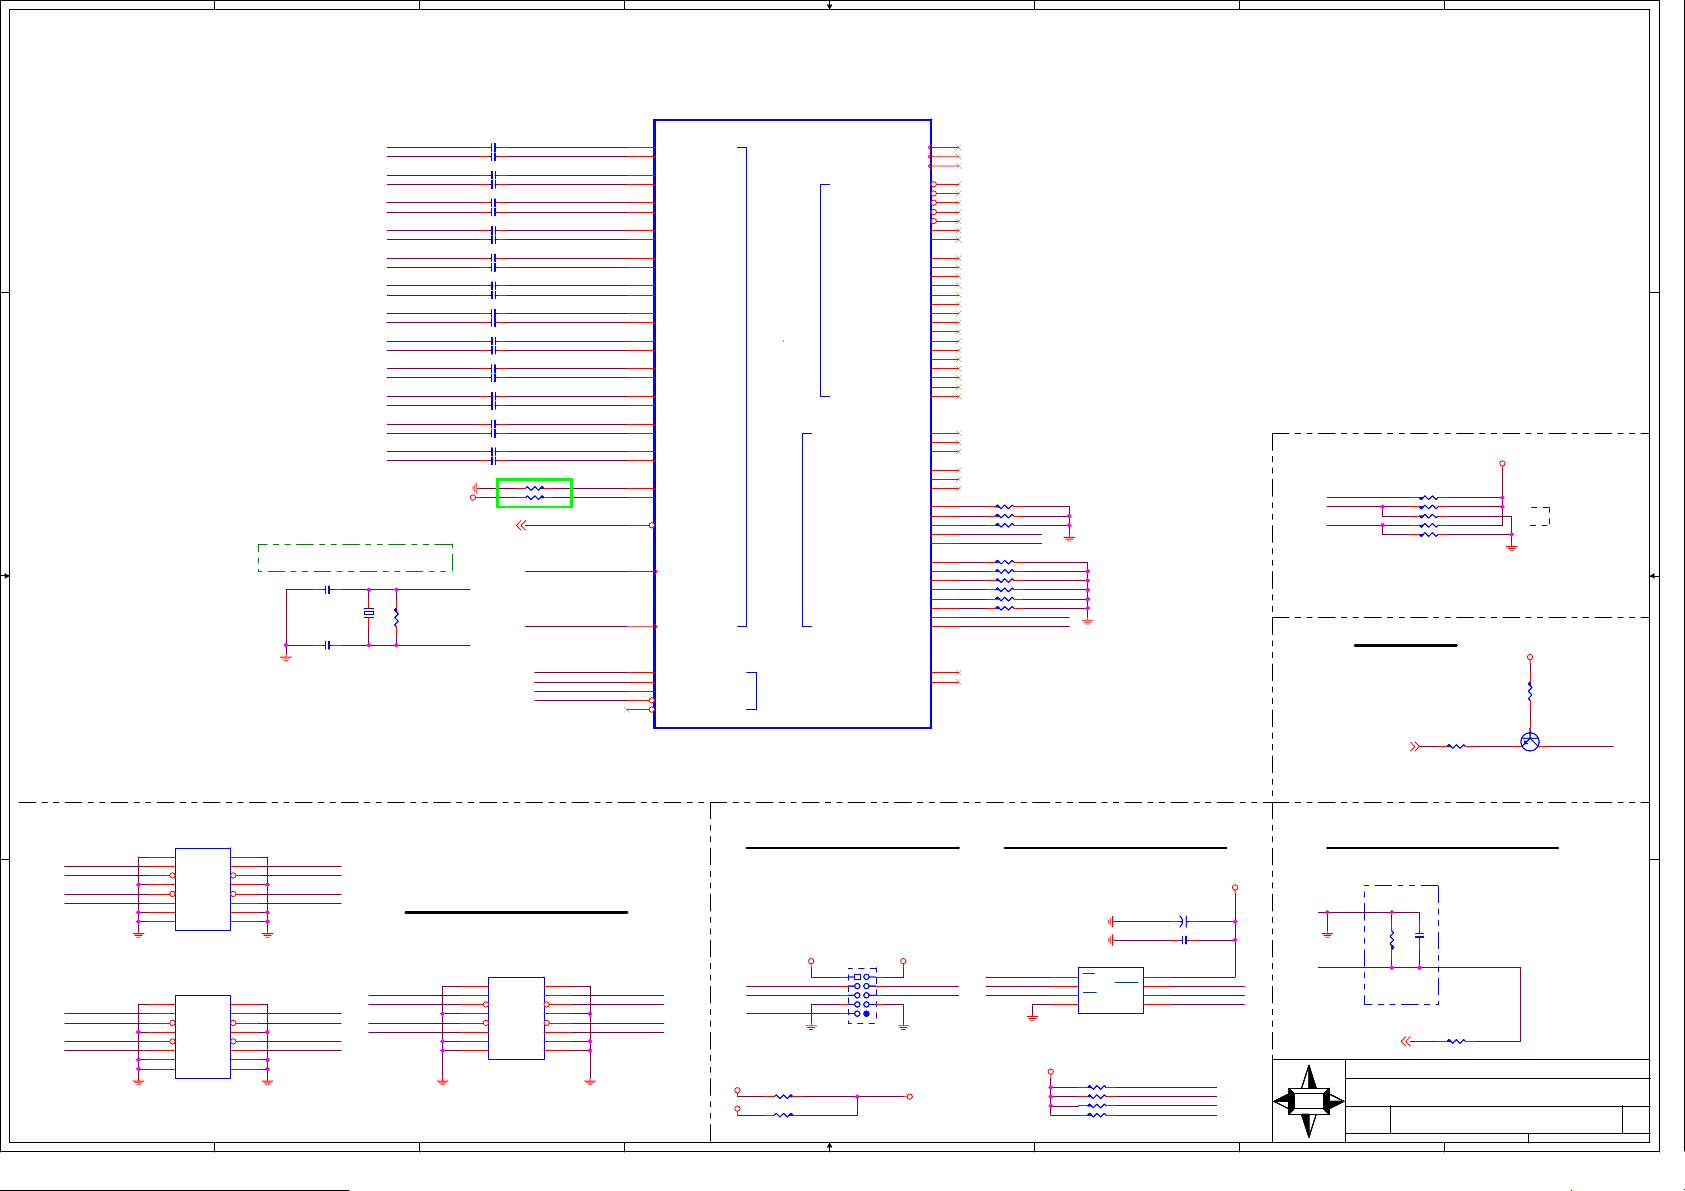Click the resistor beside the crystal oscillator
The image size is (1685, 1191).
[396, 617]
